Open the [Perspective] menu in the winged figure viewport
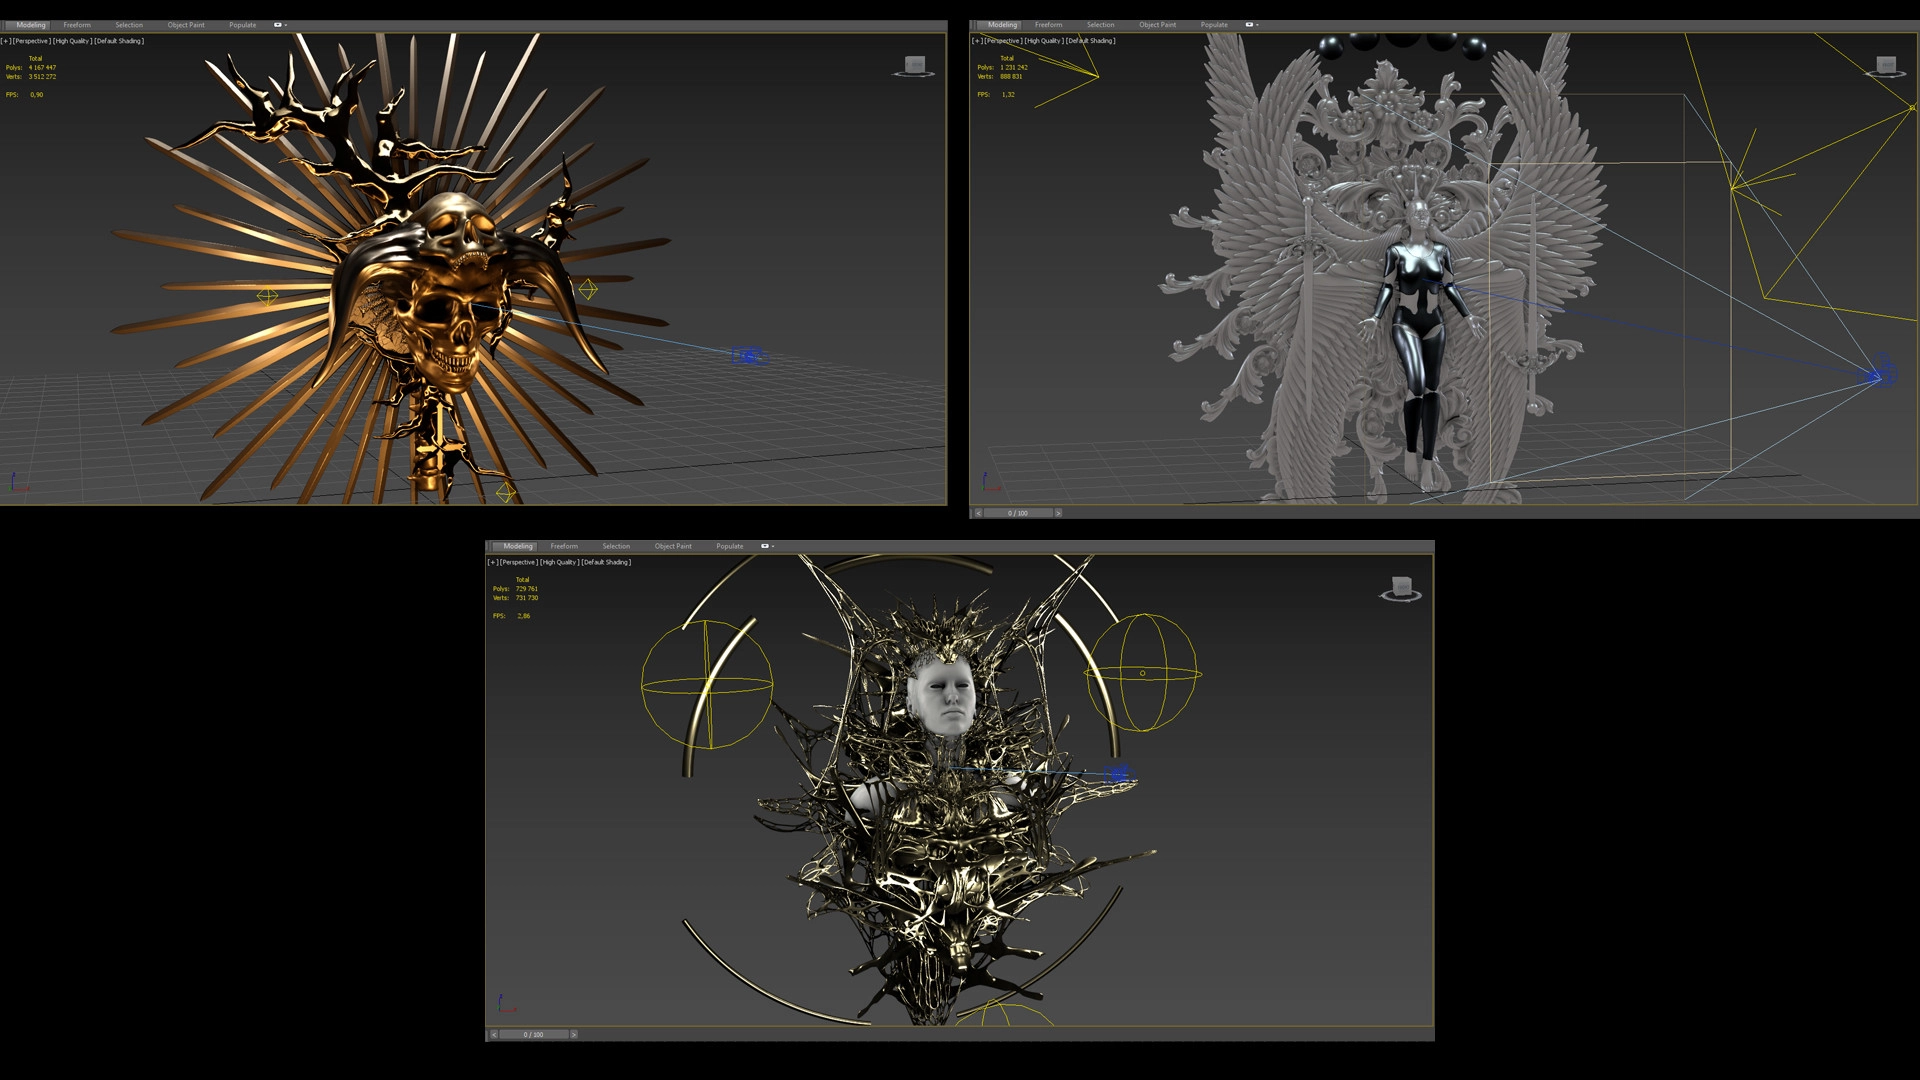Viewport: 1920px width, 1080px height. pos(1003,41)
